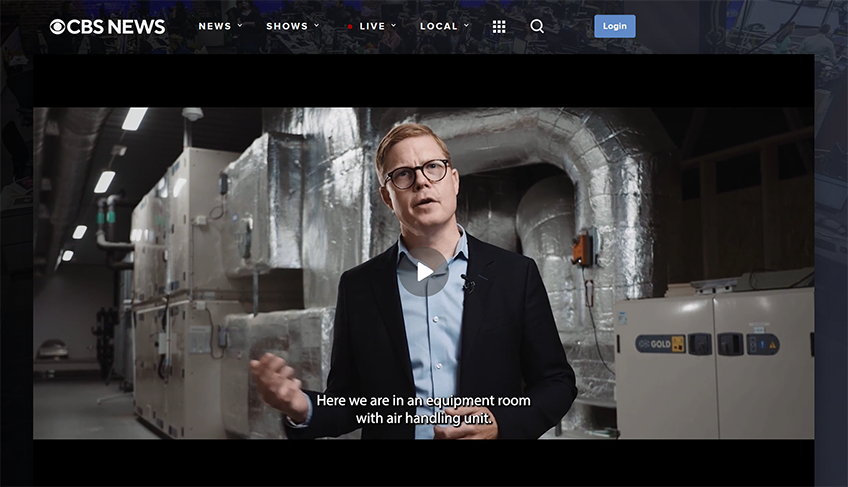Open the Live menu
This screenshot has height=487, width=848.
(372, 26)
